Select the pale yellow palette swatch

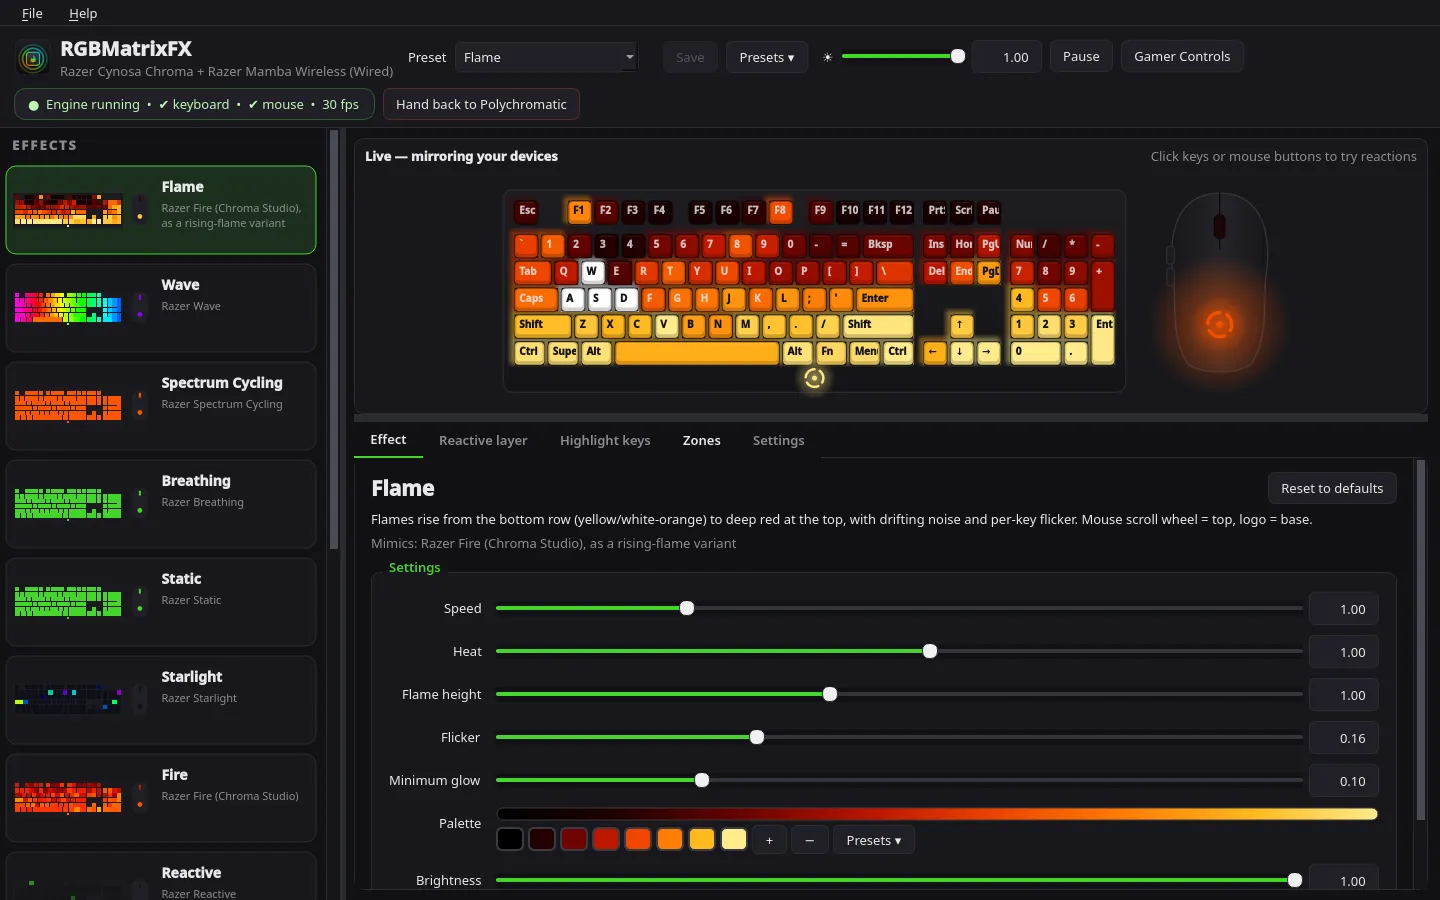(x=734, y=839)
